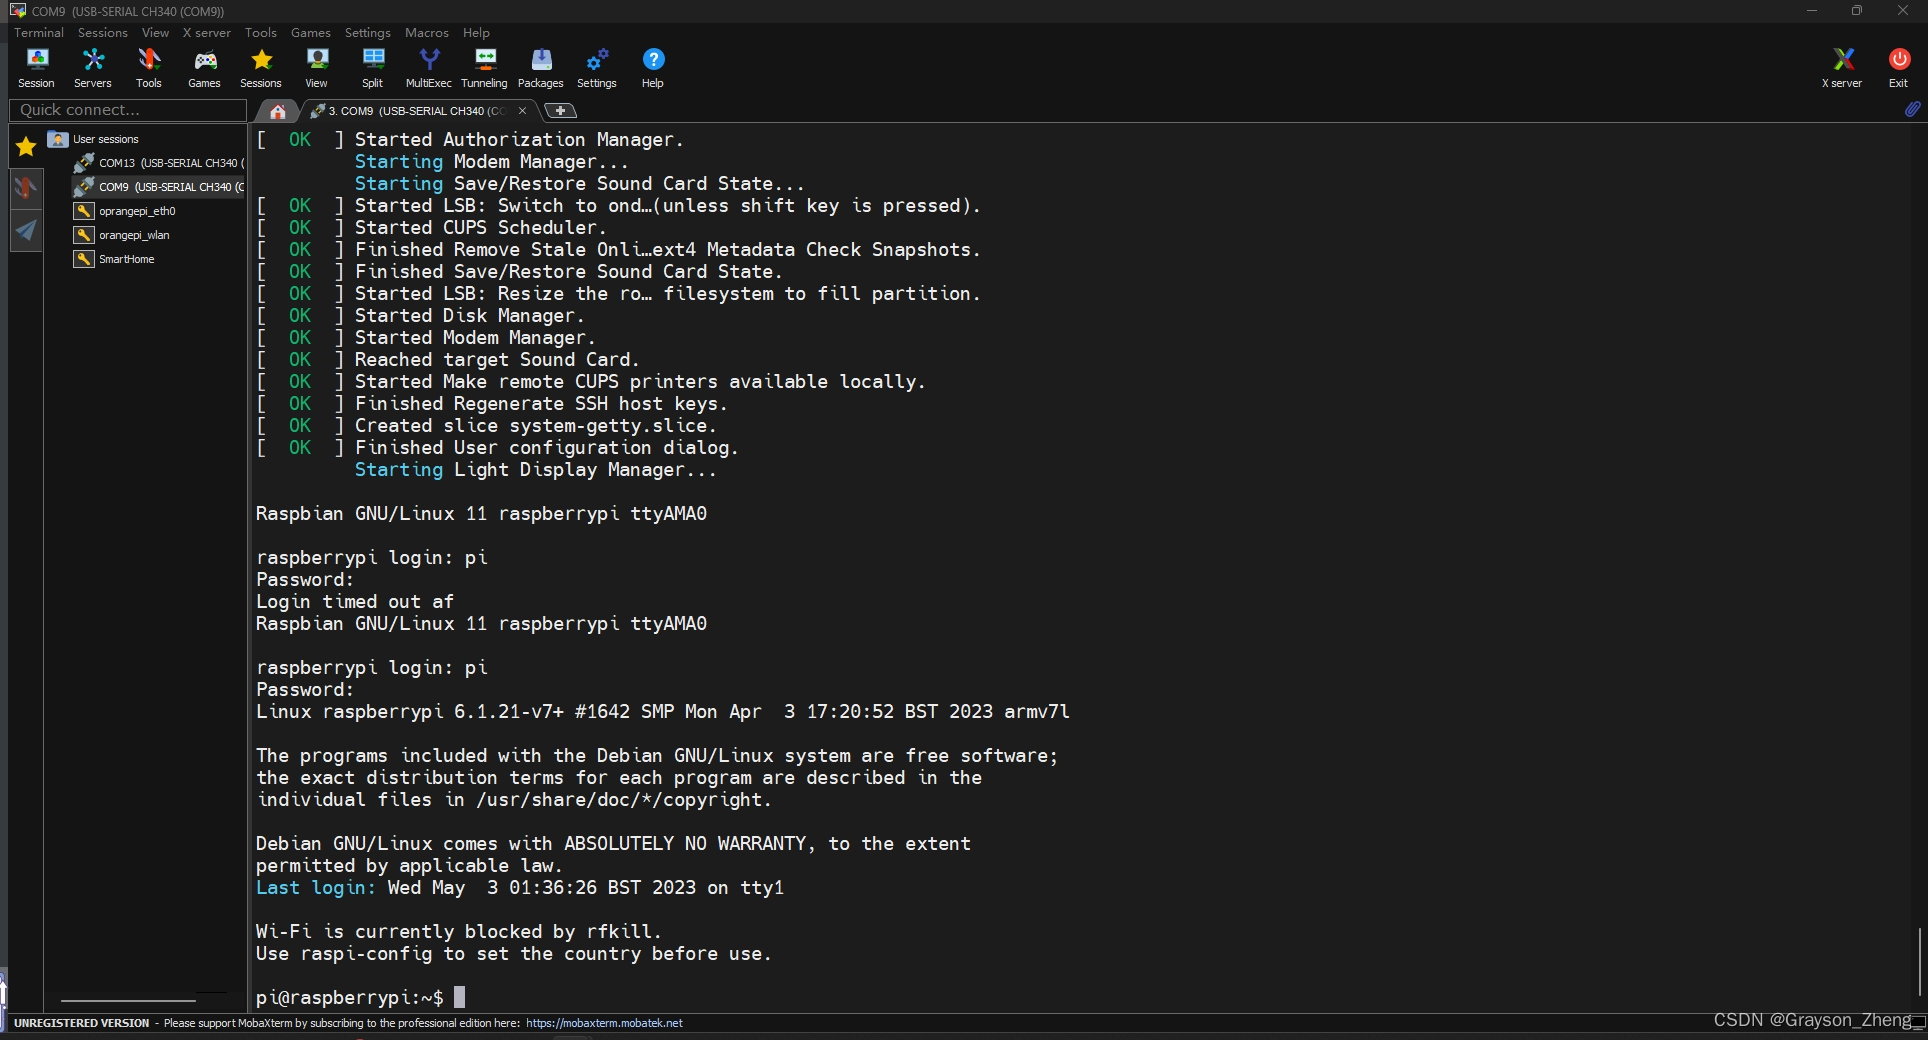The width and height of the screenshot is (1928, 1040).
Task: Open the Session toolbar icon
Action: (37, 68)
